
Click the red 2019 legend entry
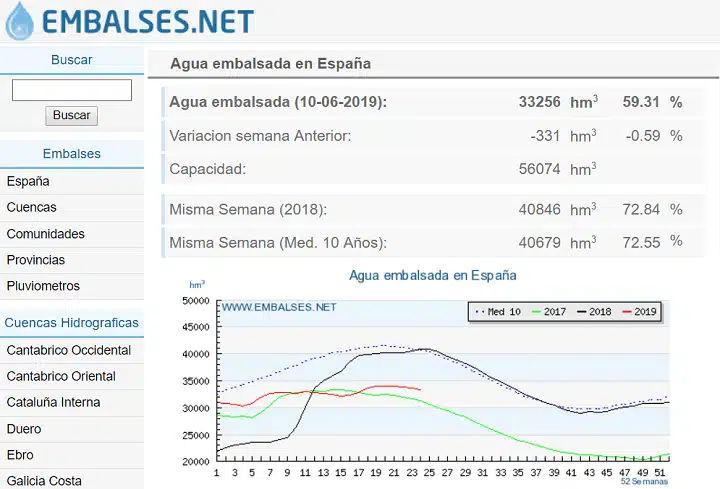click(x=637, y=312)
